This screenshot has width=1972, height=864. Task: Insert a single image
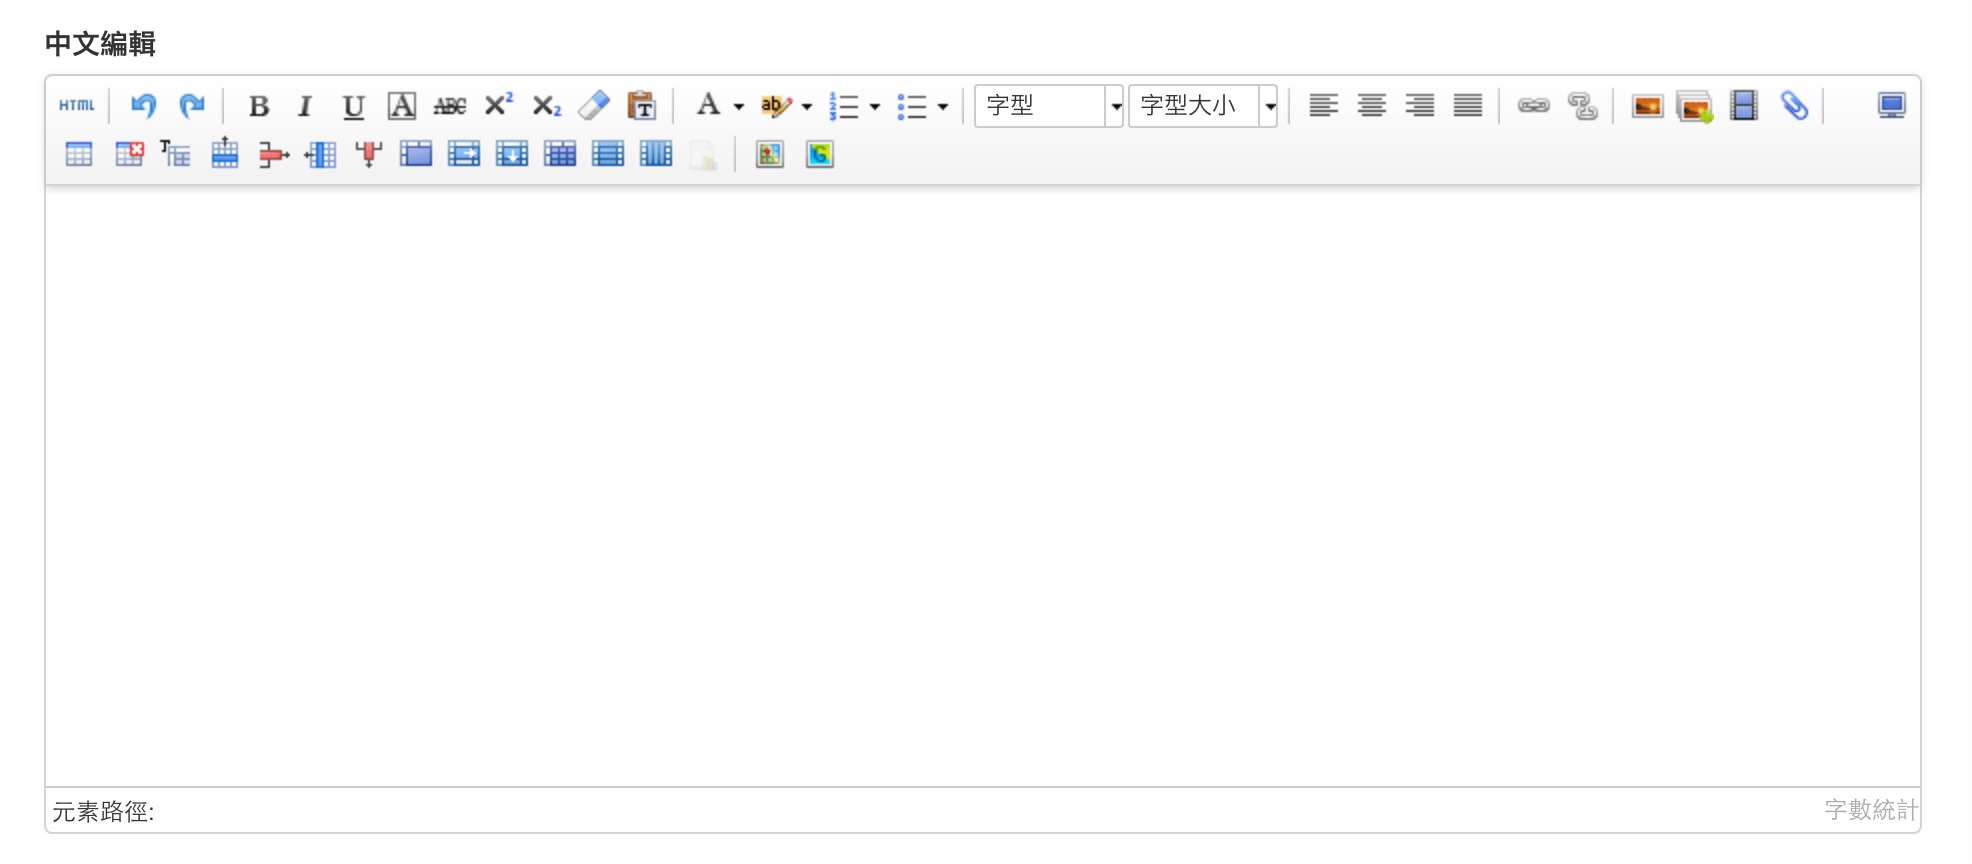point(1647,105)
